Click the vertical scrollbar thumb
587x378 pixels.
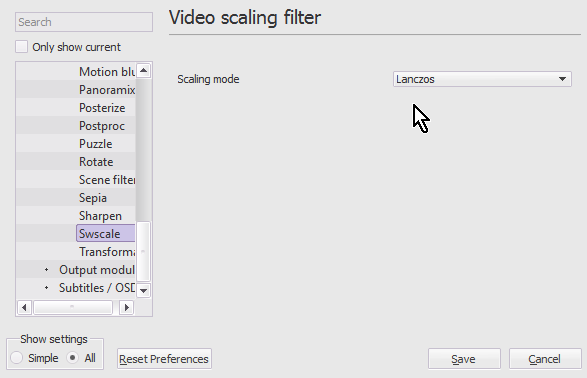(x=143, y=251)
